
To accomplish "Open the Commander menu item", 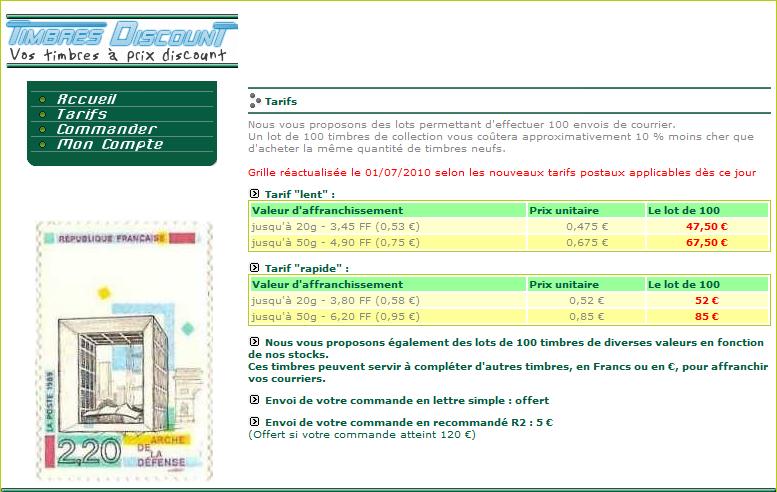I will click(x=107, y=130).
